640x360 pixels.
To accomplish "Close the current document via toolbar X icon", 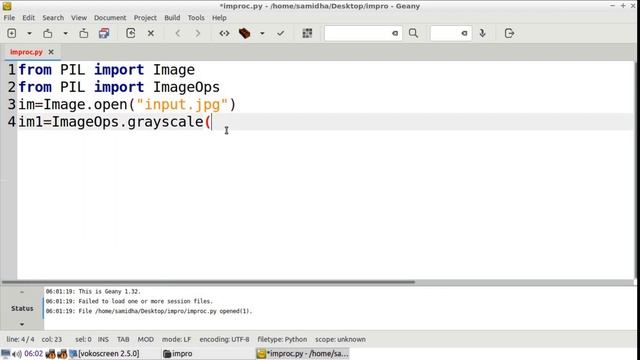I will (x=151, y=33).
